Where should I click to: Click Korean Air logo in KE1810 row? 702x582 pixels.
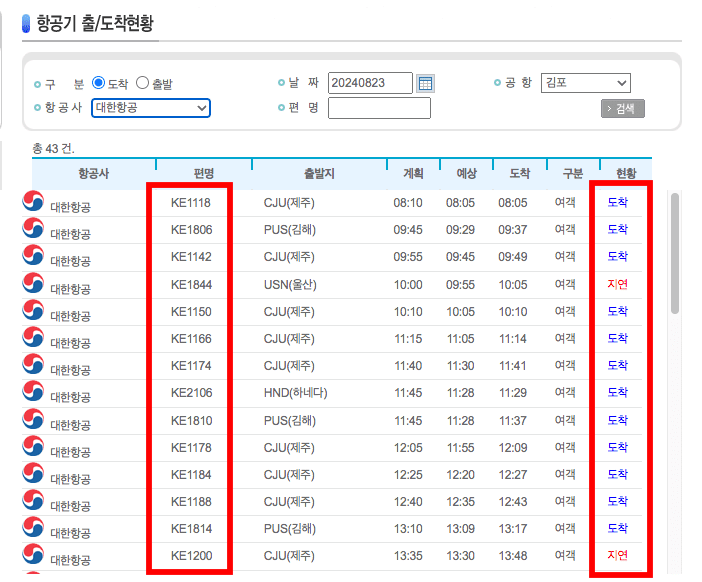pos(33,419)
